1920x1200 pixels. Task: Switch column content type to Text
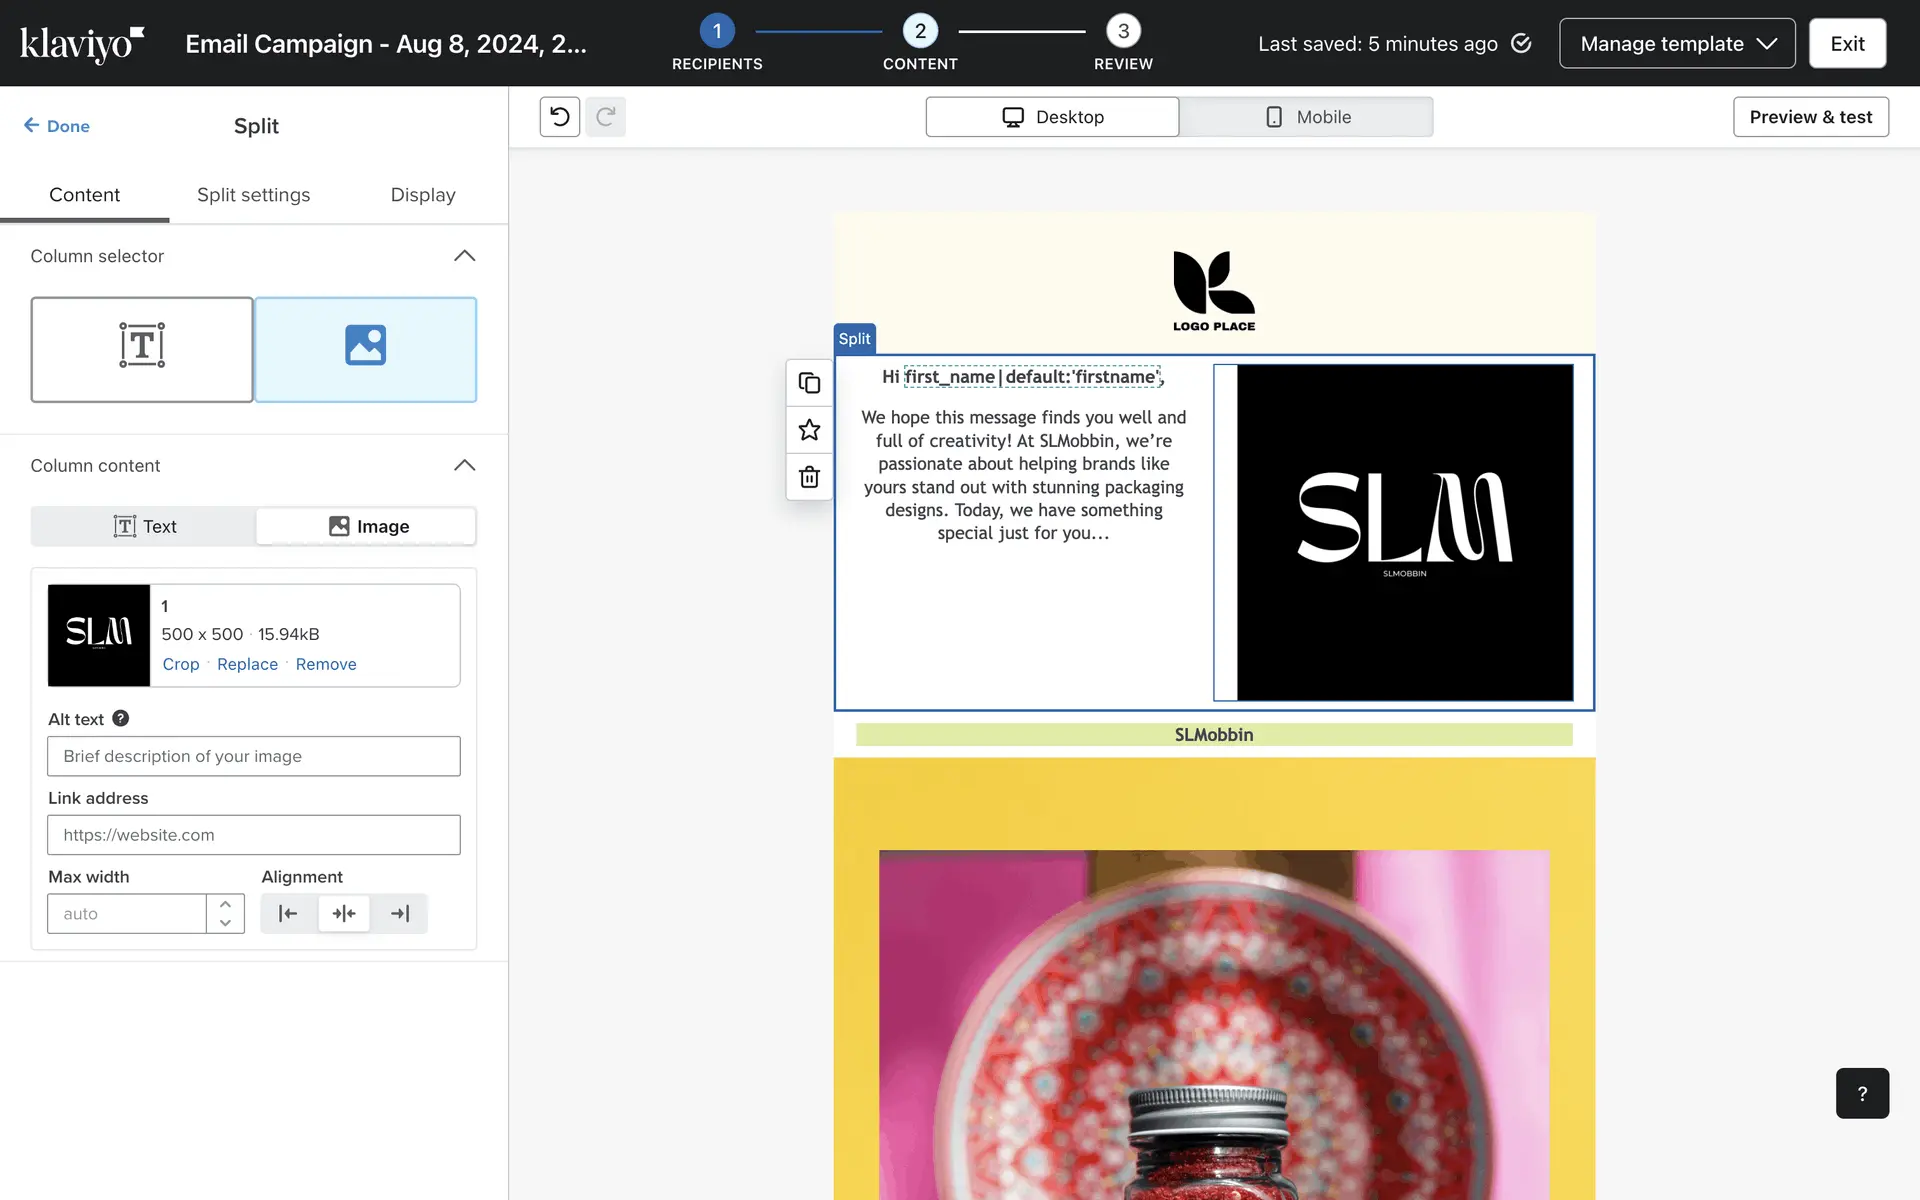[x=144, y=526]
